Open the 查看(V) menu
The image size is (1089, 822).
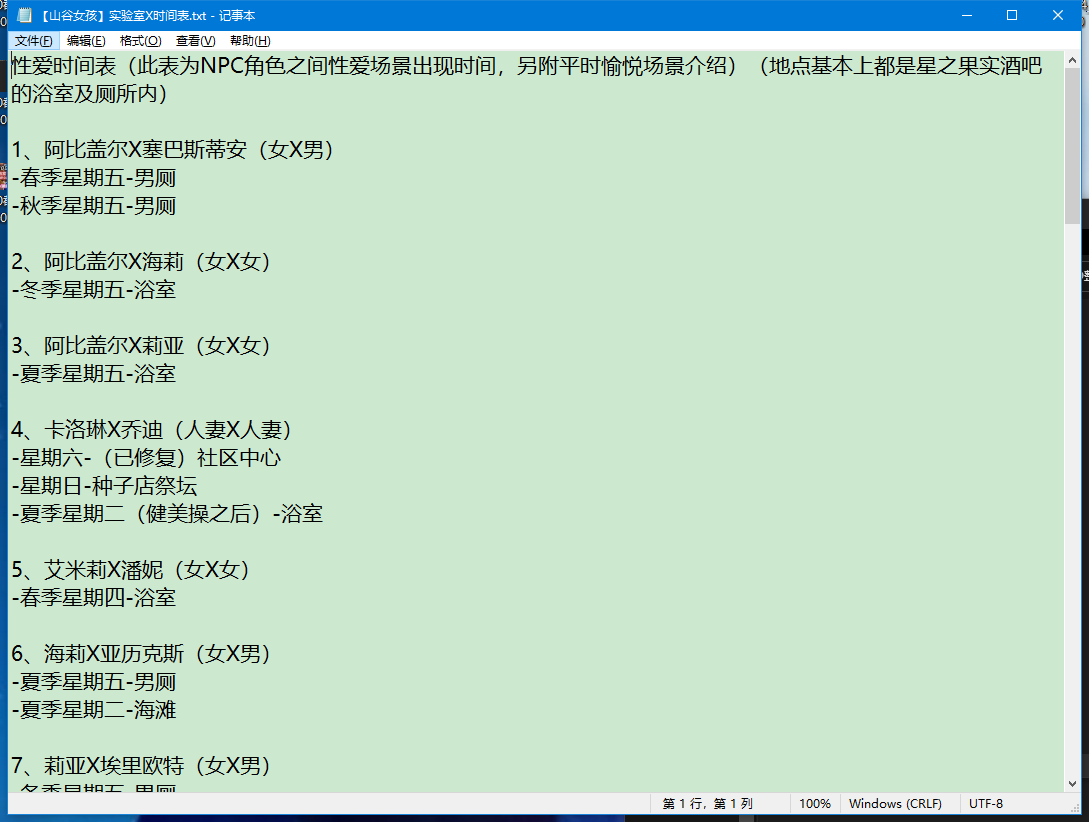(x=195, y=41)
